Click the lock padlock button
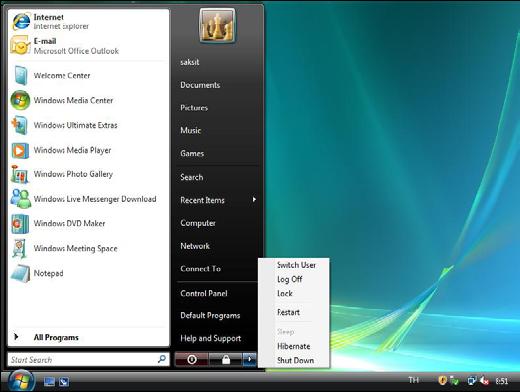 tap(226, 359)
